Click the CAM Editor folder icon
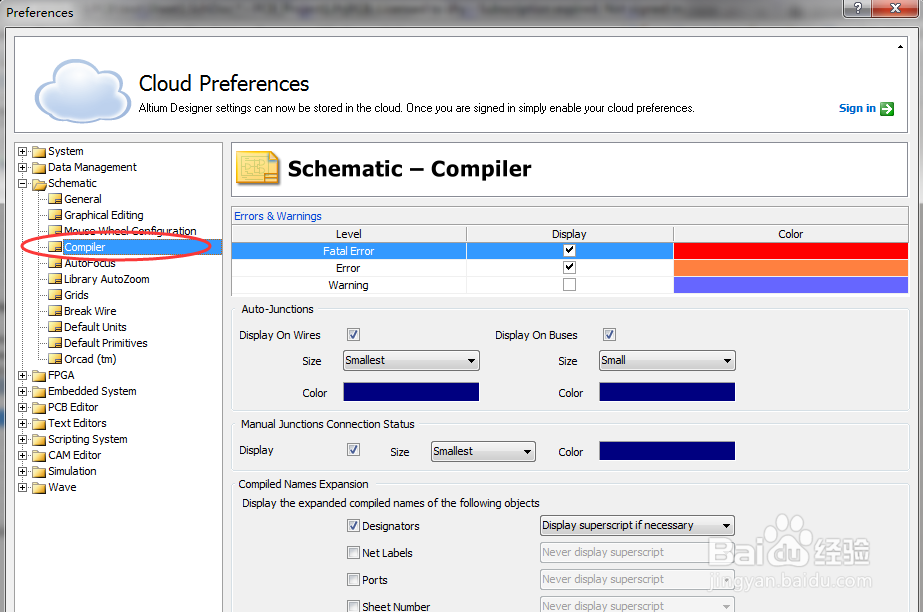Viewport: 923px width, 612px height. pyautogui.click(x=39, y=455)
